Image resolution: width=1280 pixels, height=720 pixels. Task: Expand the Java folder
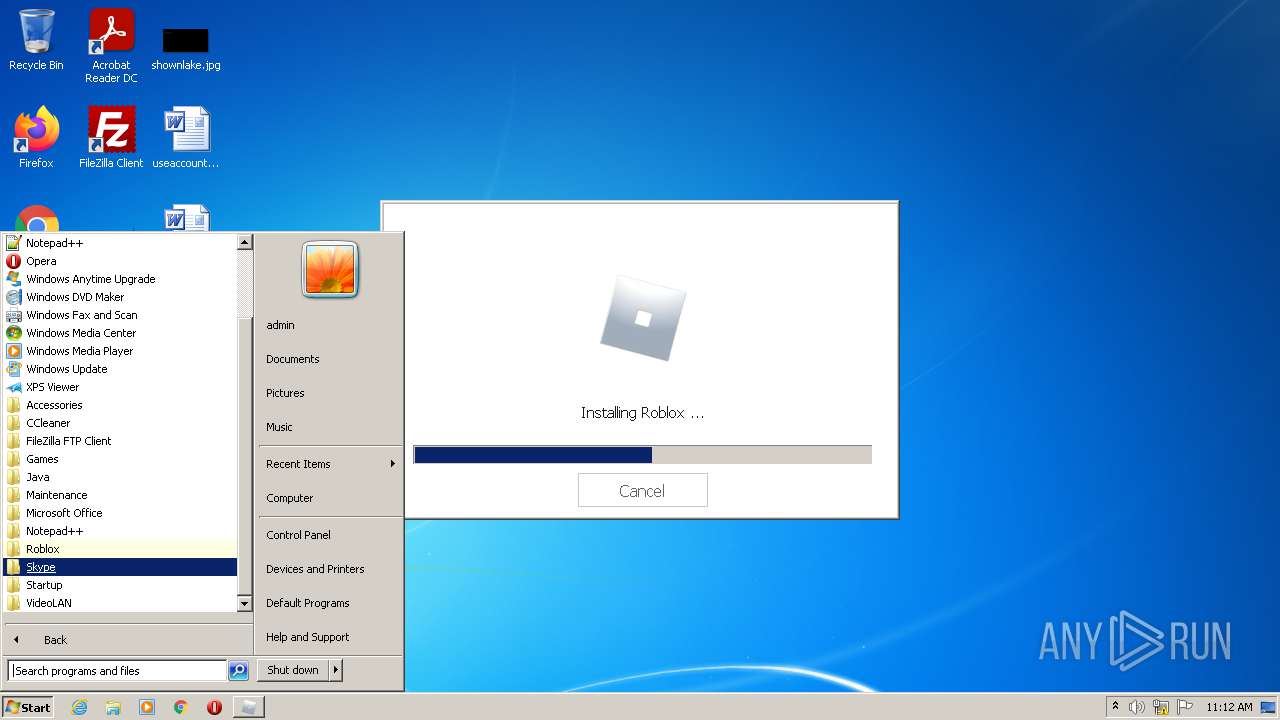[x=120, y=477]
